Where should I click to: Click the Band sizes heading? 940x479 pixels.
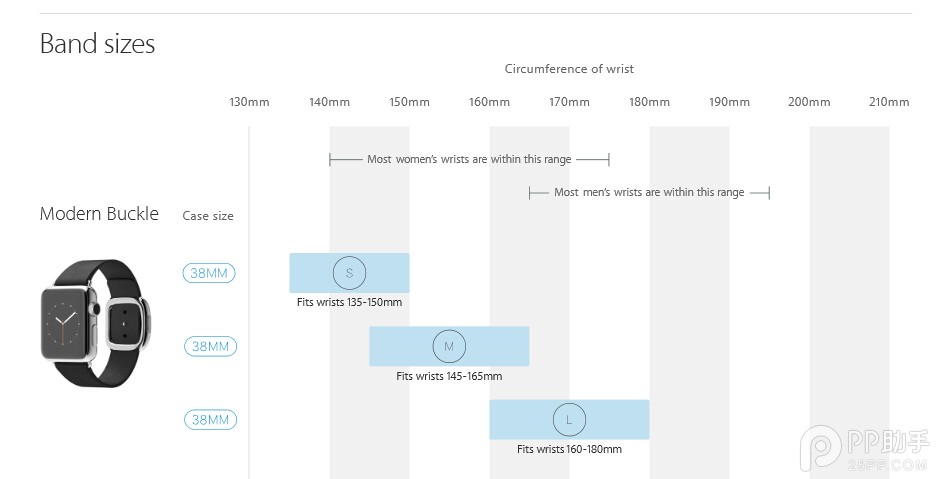[97, 44]
